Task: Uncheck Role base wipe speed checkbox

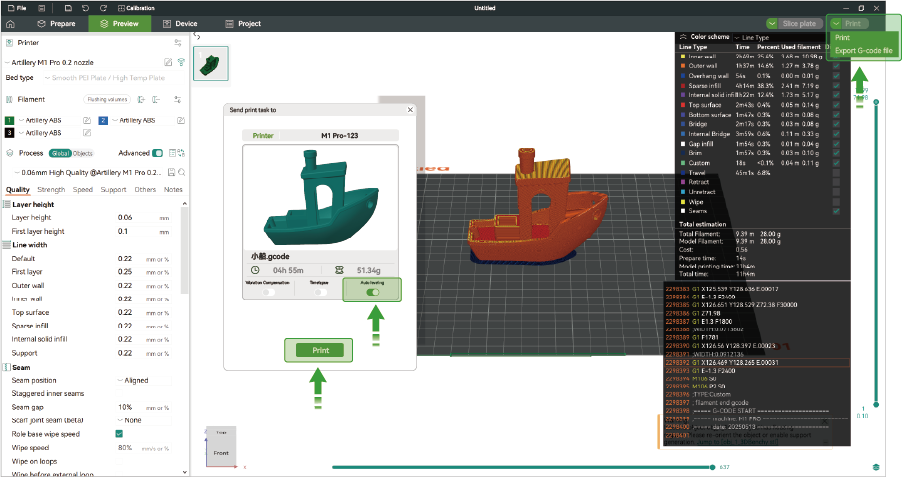Action: point(119,434)
